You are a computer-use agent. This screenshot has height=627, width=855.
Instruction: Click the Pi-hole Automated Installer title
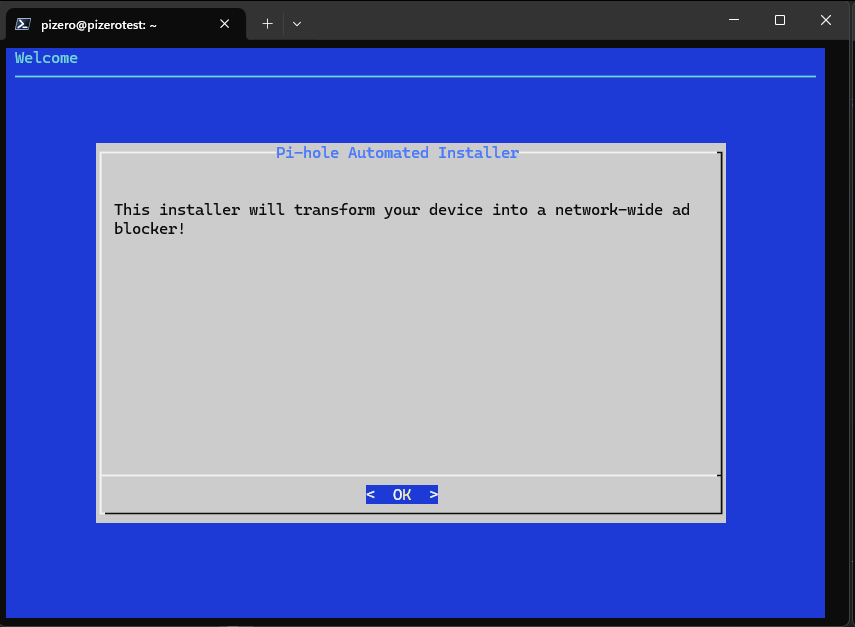[397, 153]
